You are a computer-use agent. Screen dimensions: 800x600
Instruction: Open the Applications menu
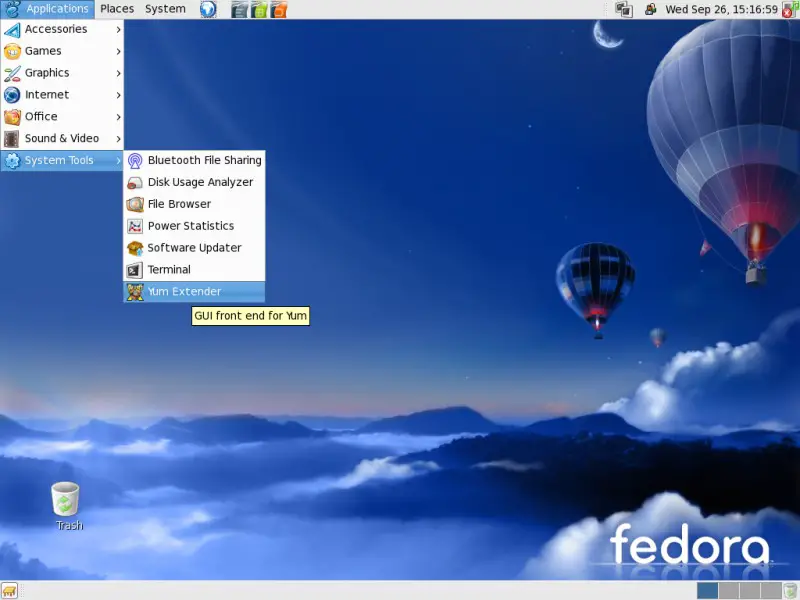click(47, 9)
